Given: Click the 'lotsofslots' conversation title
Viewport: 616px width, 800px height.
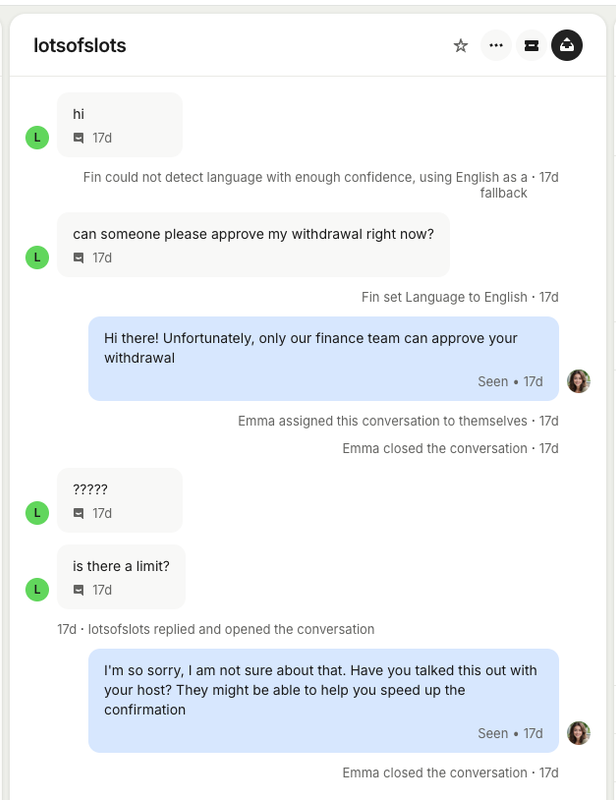Looking at the screenshot, I should coord(80,46).
